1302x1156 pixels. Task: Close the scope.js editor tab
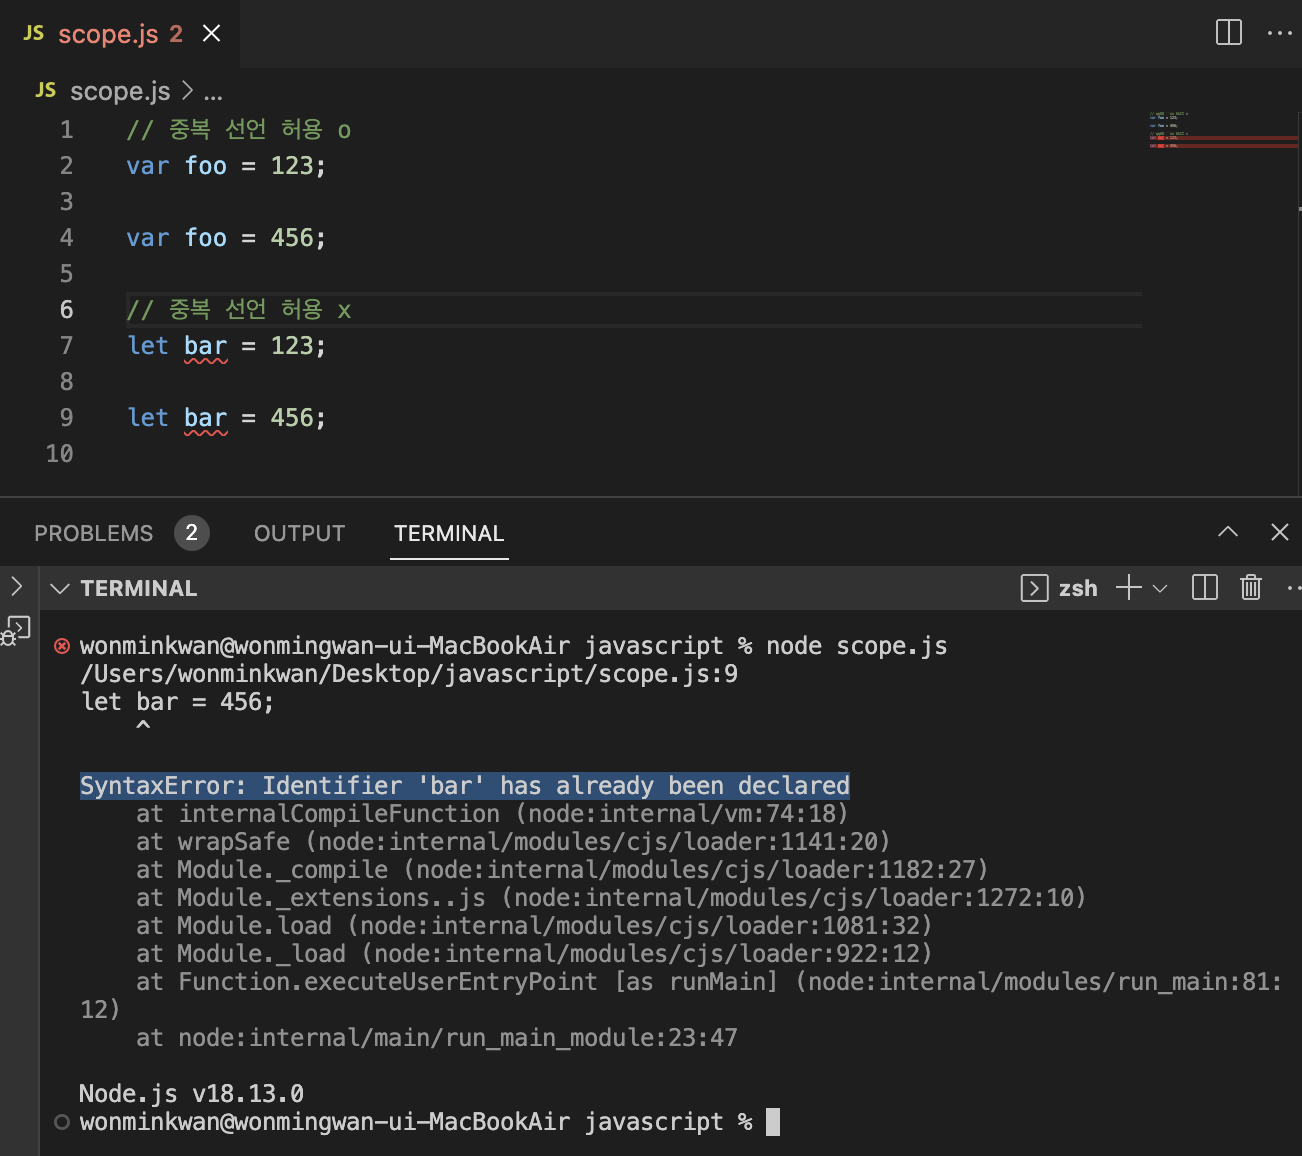(x=211, y=34)
